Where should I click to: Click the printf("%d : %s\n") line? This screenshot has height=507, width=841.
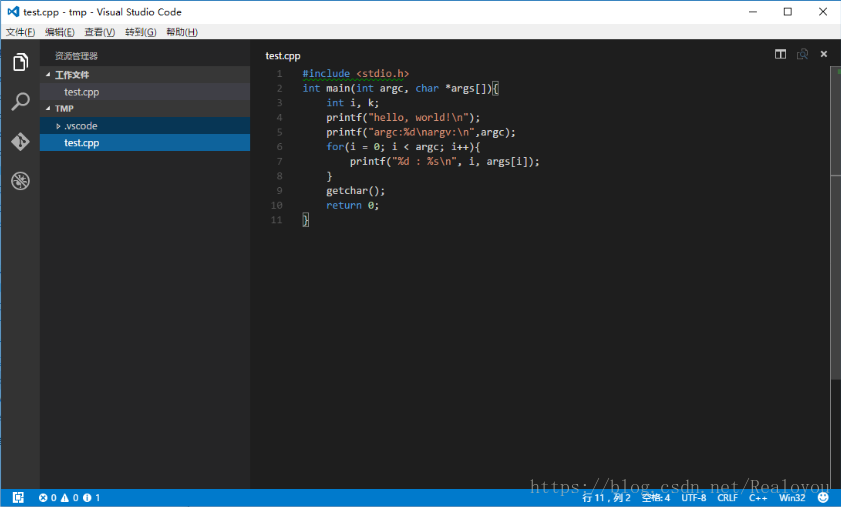coord(445,161)
